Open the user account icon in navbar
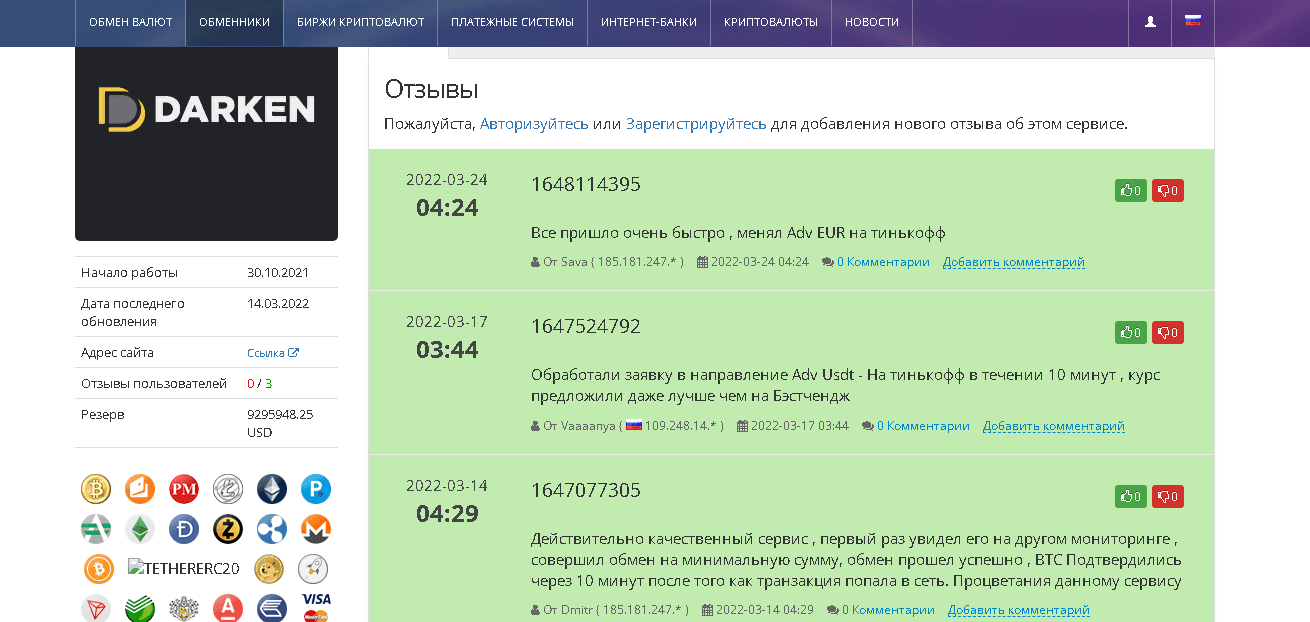Image resolution: width=1310 pixels, height=622 pixels. (1150, 22)
